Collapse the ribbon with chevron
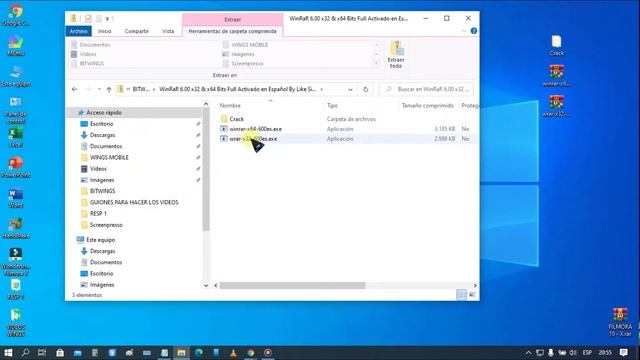This screenshot has width=640, height=360. pyautogui.click(x=463, y=31)
